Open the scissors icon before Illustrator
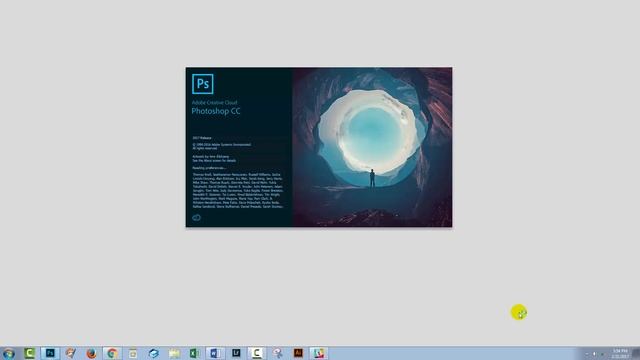640x360 pixels. pyautogui.click(x=278, y=353)
